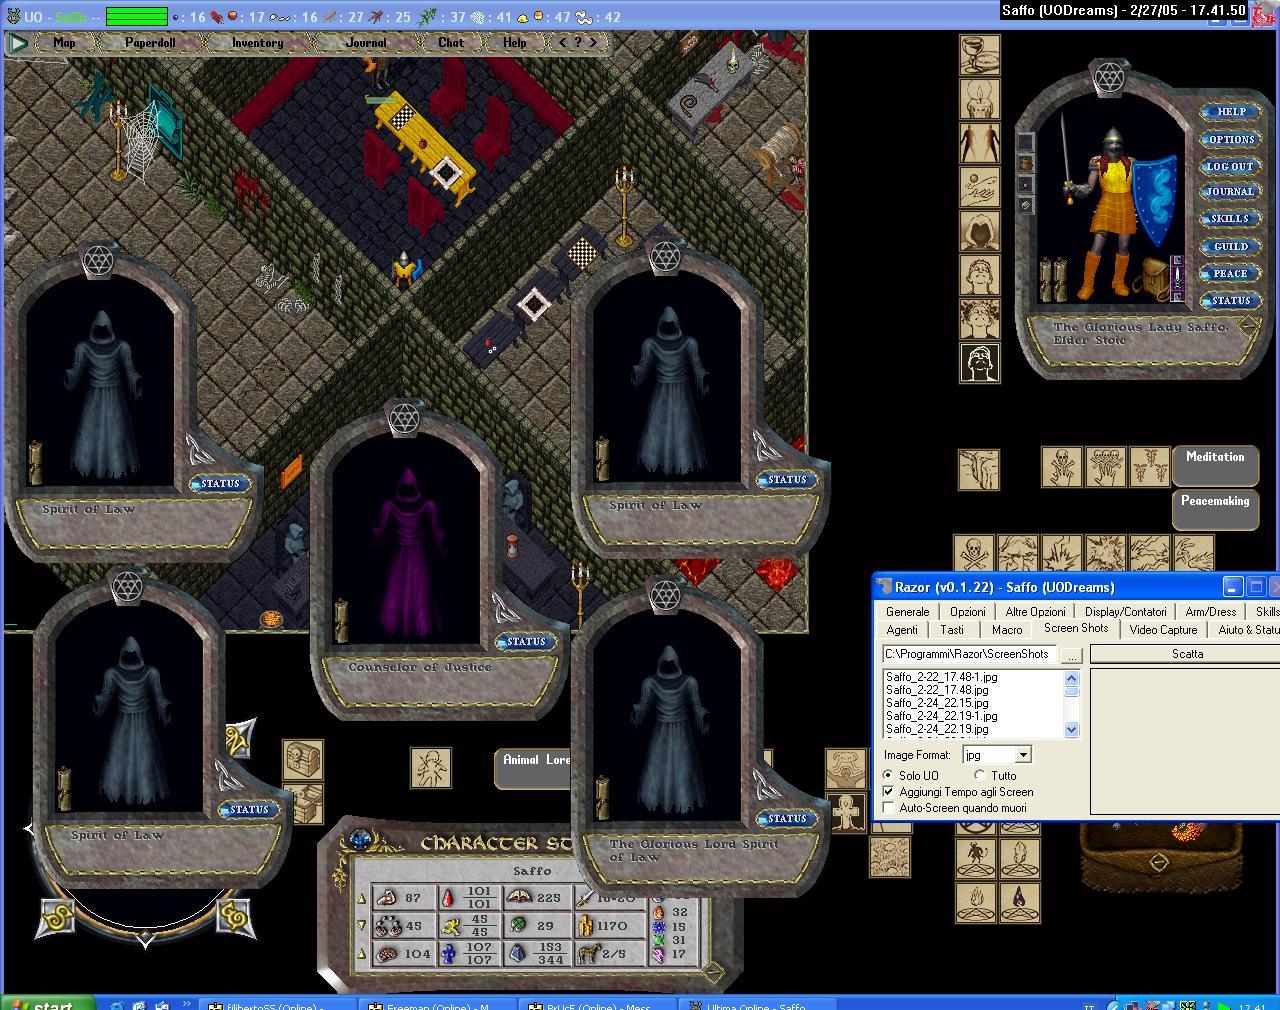Switch to the Generale tab in Razor
The height and width of the screenshot is (1010, 1280).
908,611
